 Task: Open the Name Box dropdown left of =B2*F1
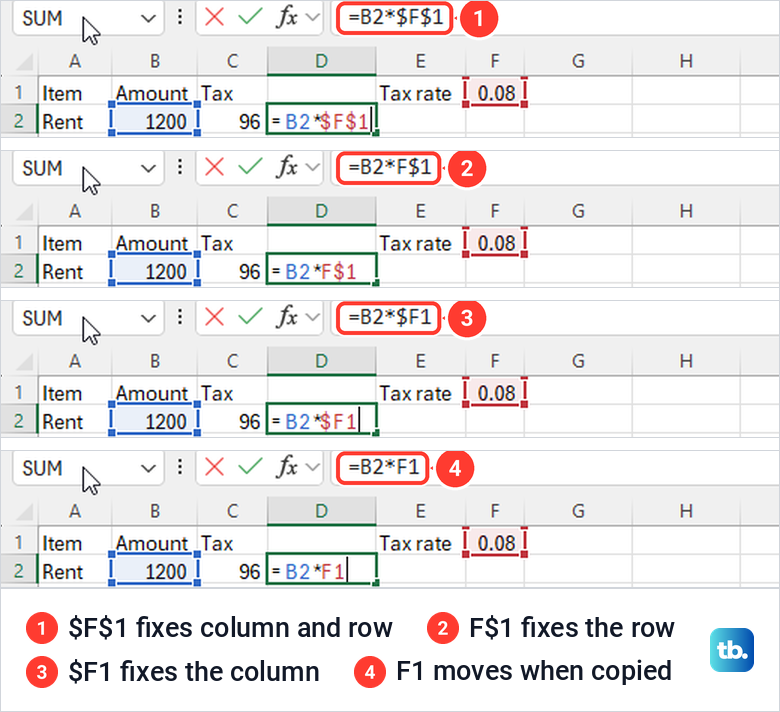click(x=148, y=469)
